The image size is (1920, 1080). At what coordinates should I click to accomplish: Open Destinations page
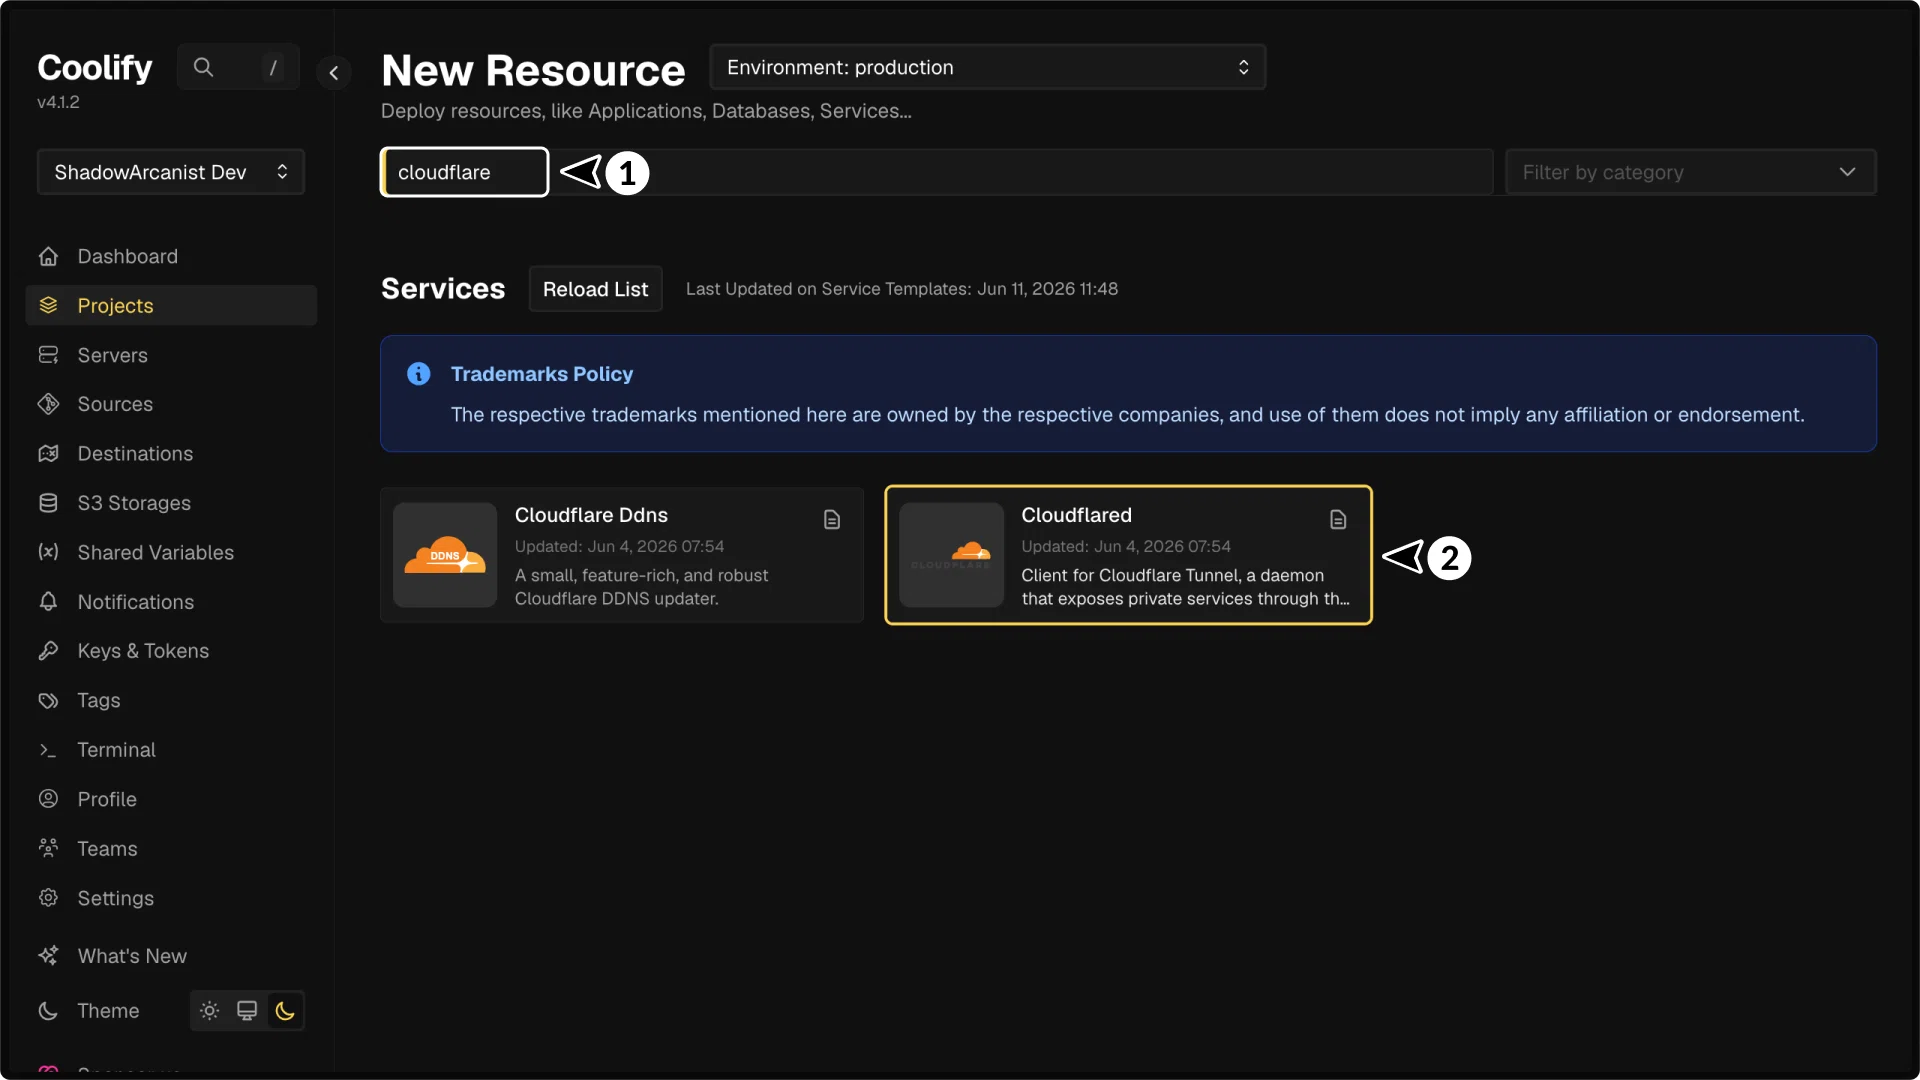[171, 453]
